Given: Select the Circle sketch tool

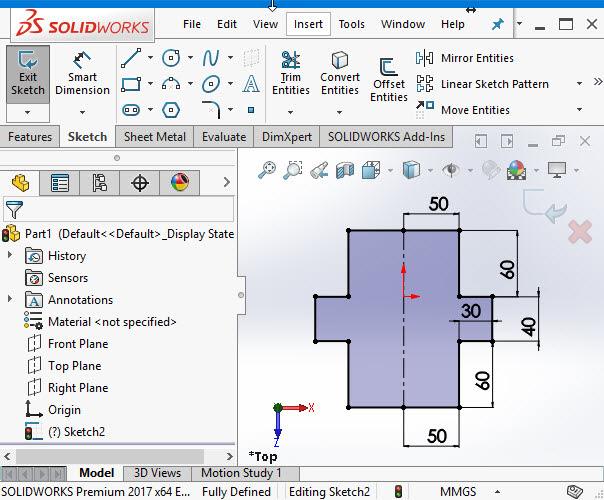Looking at the screenshot, I should point(171,58).
